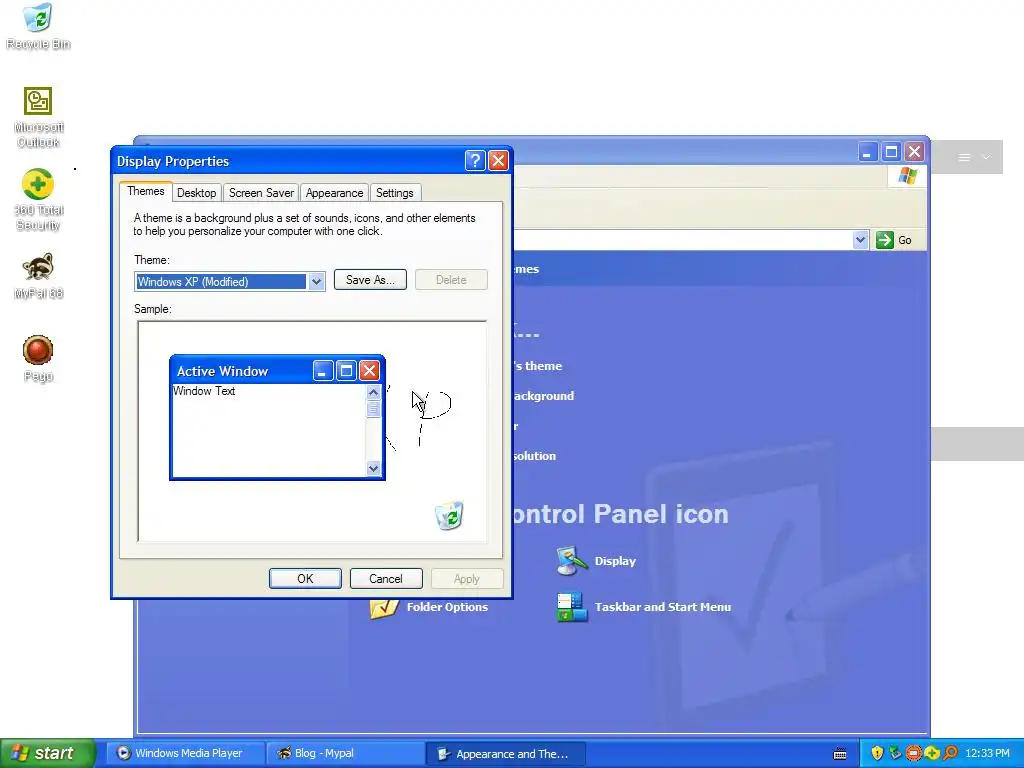
Task: Switch to the Desktop tab
Action: (x=197, y=193)
